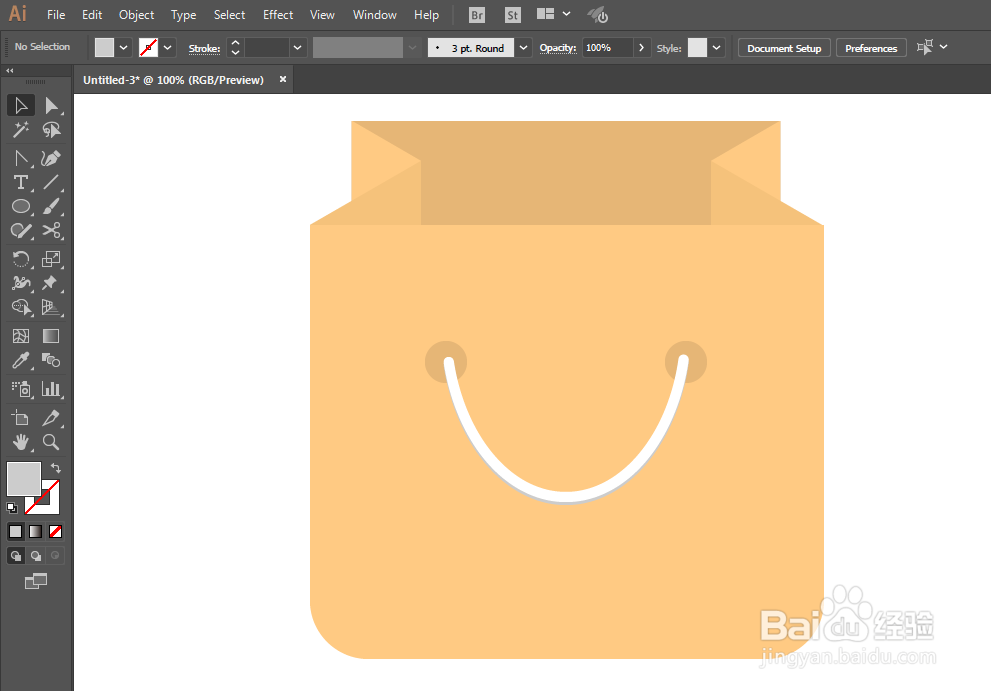
Task: Choose the Magic Wand tool
Action: click(x=21, y=130)
